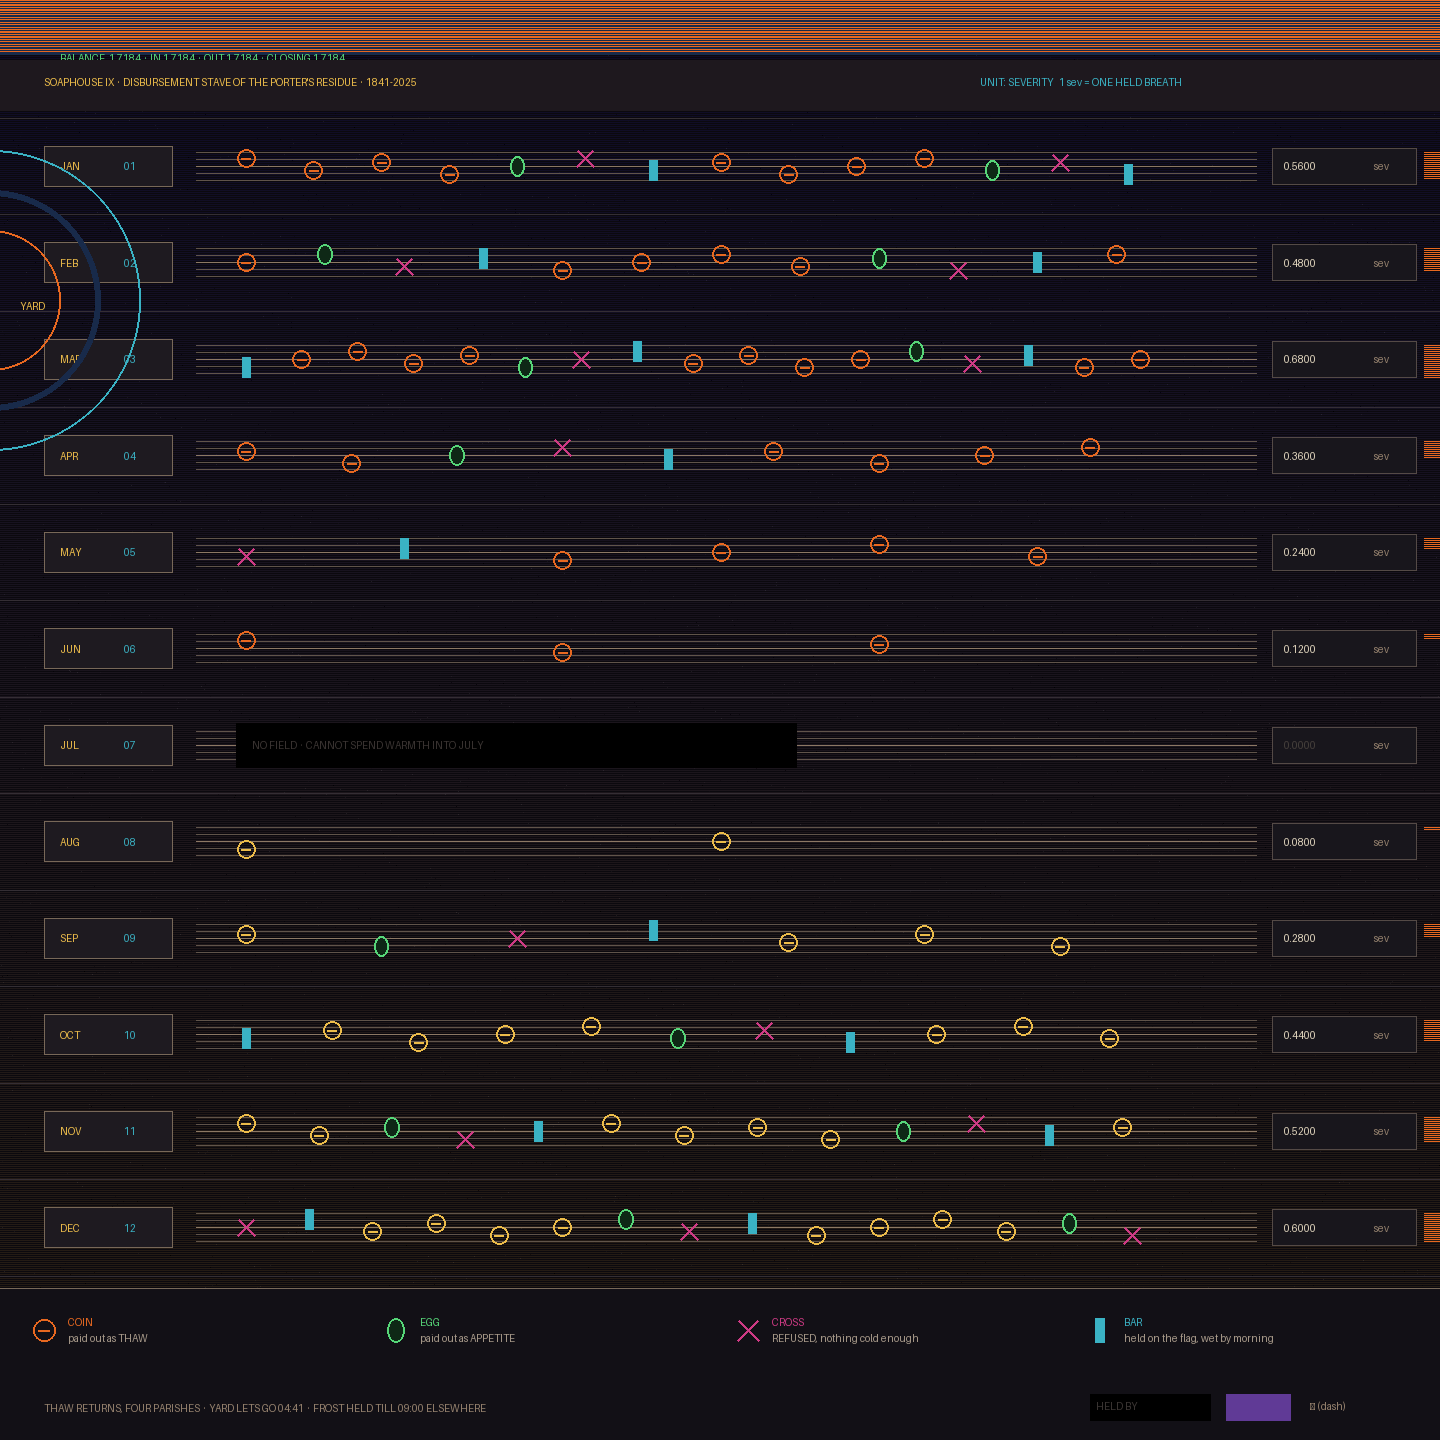
Task: Select the last coin in the JUN row
Action: coord(879,645)
